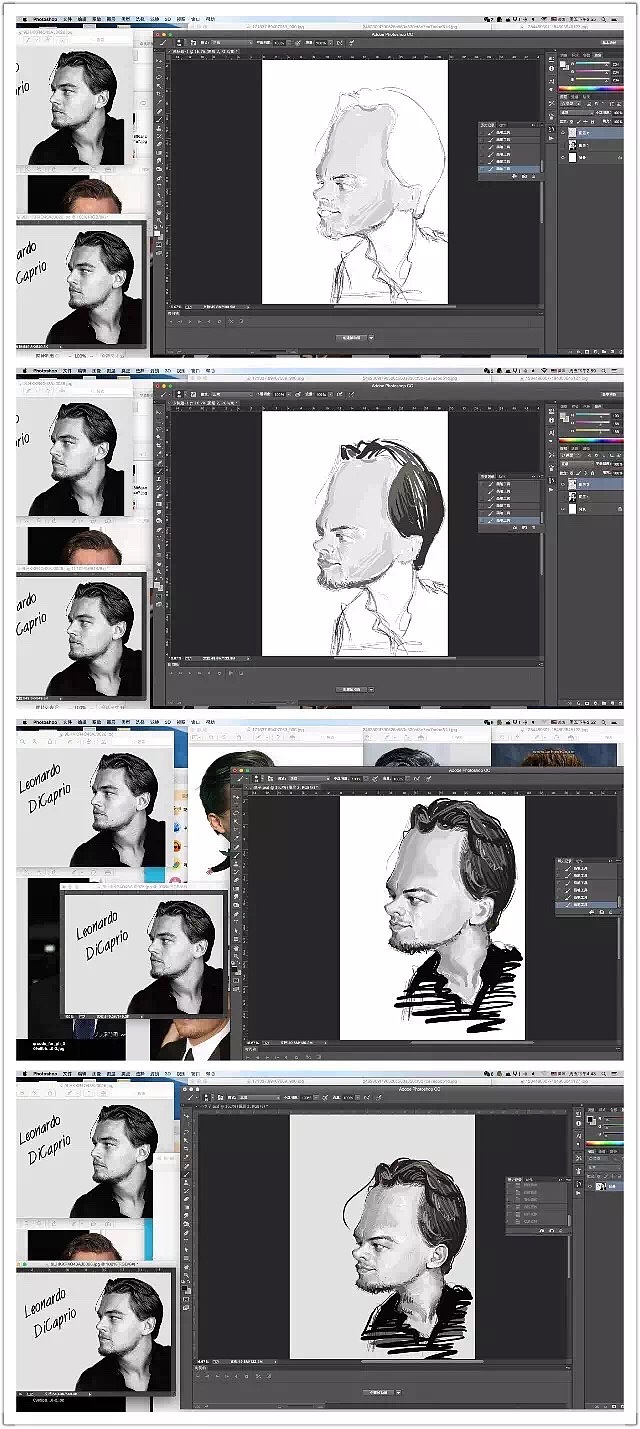Open dropdown arrow beside timeline button under line-sketch canvas
The image size is (640, 1429).
(x=372, y=338)
